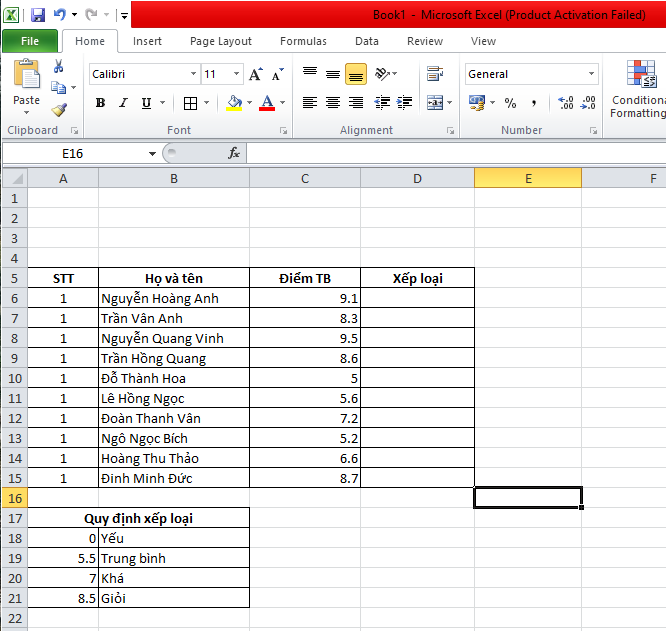This screenshot has width=666, height=631.
Task: Apply Comma Style format
Action: pyautogui.click(x=534, y=103)
